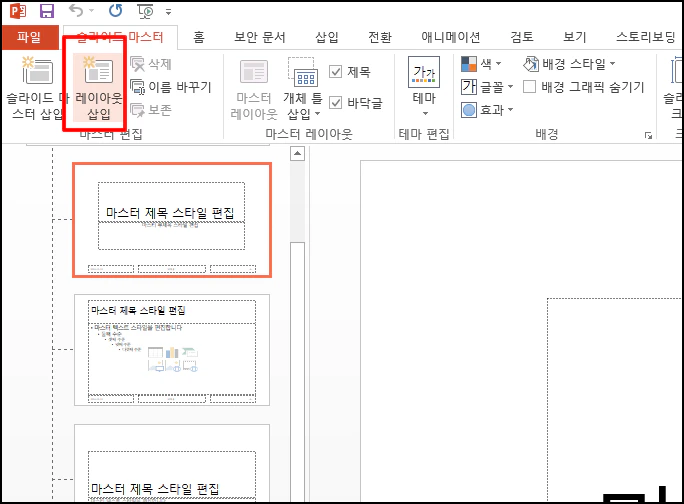This screenshot has width=684, height=504.
Task: Undo the last action
Action: point(76,10)
